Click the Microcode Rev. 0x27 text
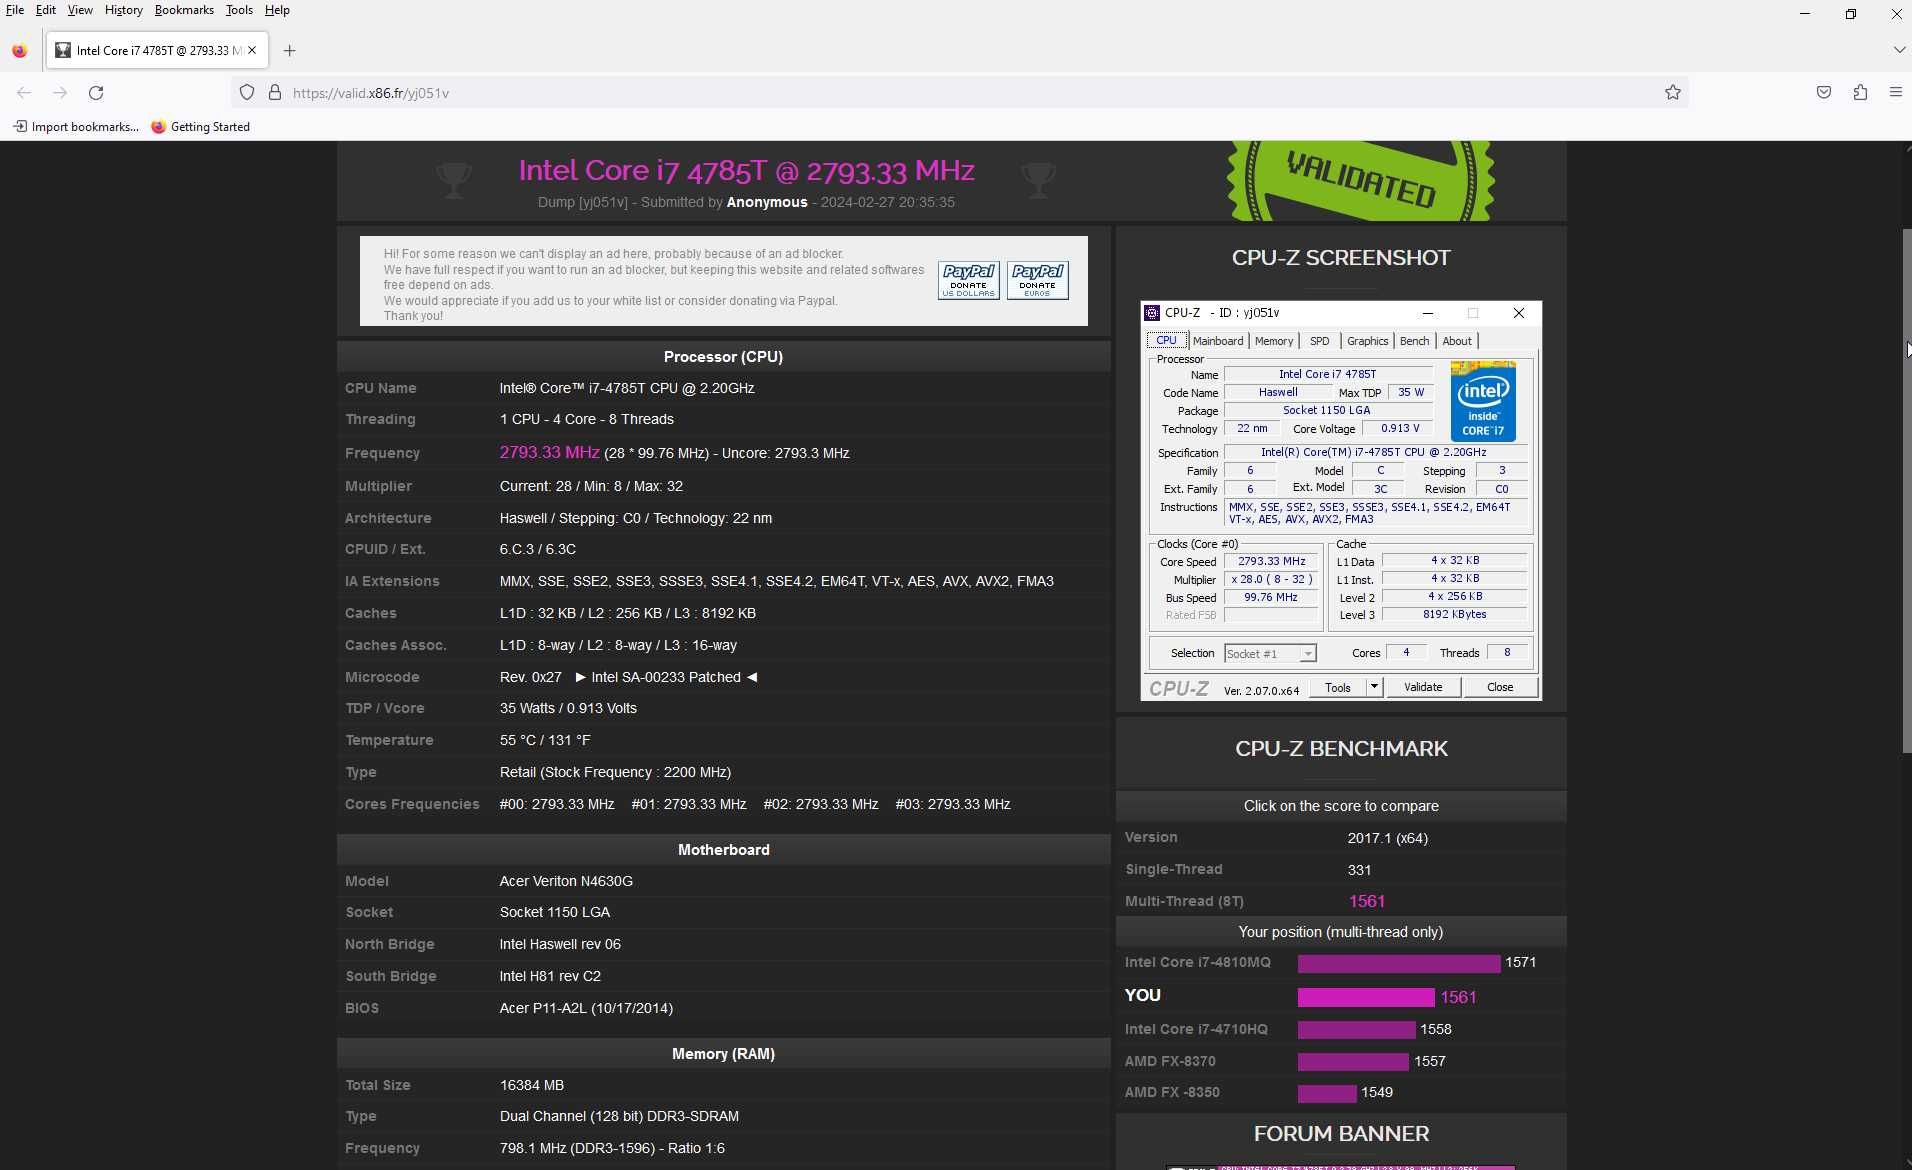The height and width of the screenshot is (1170, 1912). pos(530,677)
